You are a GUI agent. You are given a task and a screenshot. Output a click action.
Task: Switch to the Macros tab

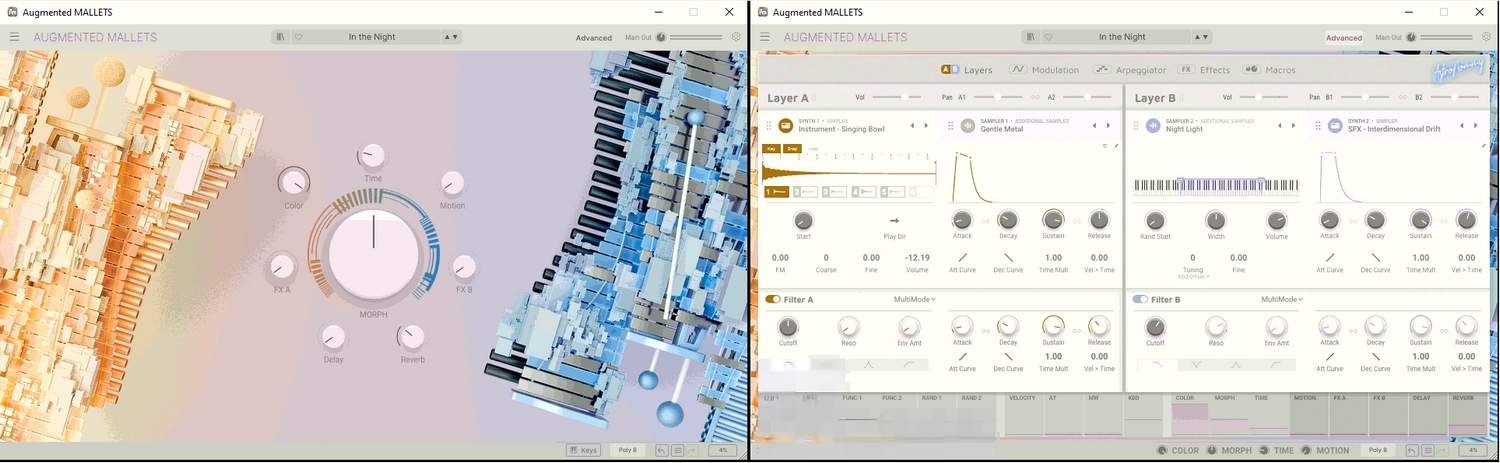click(1269, 70)
